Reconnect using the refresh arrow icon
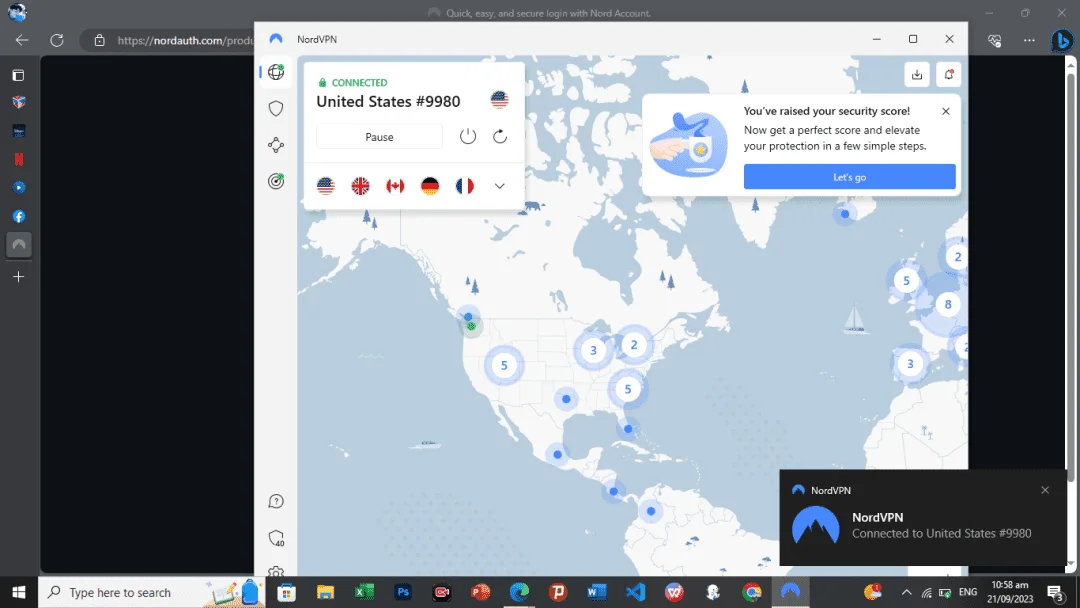Screen dimensions: 1080x608 (500, 136)
